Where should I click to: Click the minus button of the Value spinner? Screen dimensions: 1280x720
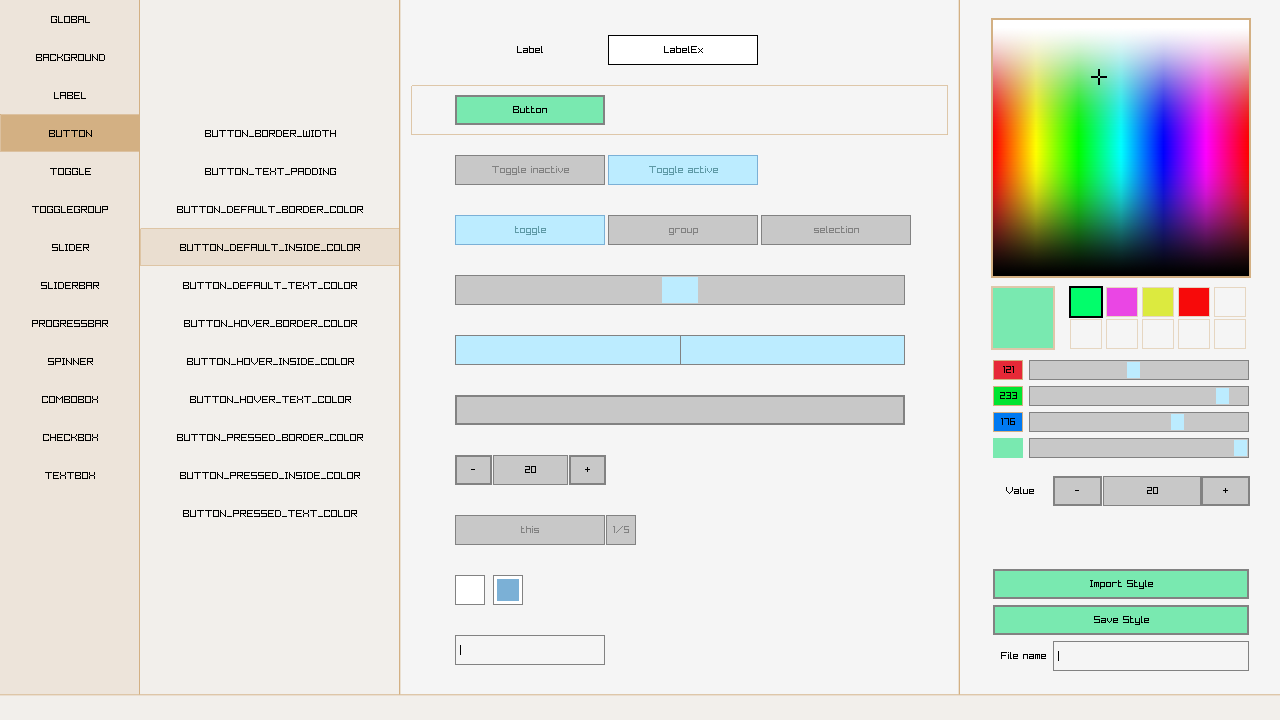1077,491
